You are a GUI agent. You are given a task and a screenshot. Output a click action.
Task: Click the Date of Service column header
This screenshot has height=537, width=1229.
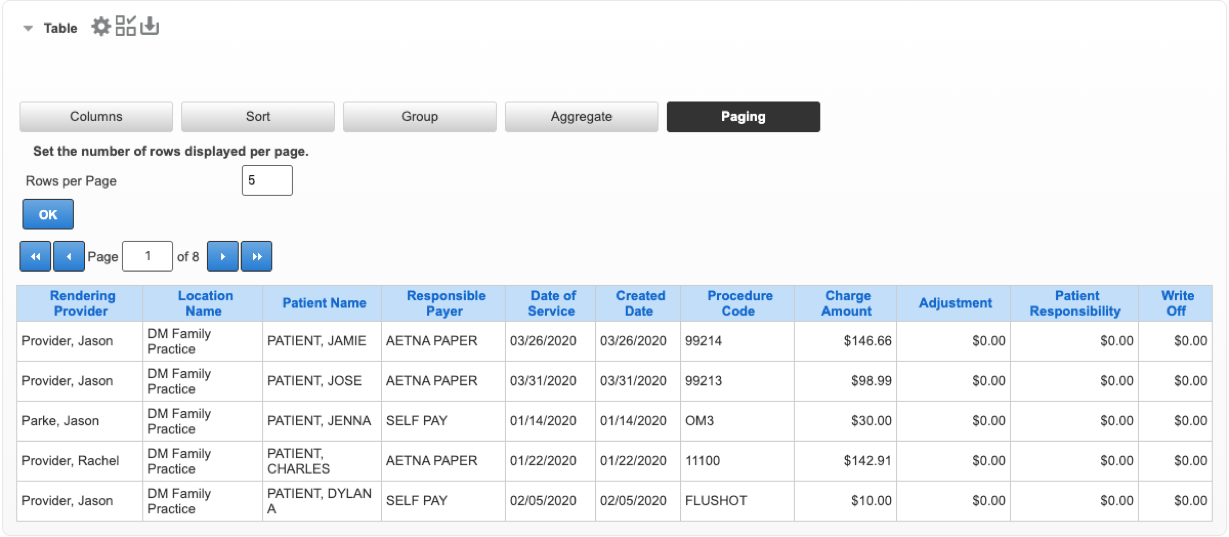(x=553, y=303)
